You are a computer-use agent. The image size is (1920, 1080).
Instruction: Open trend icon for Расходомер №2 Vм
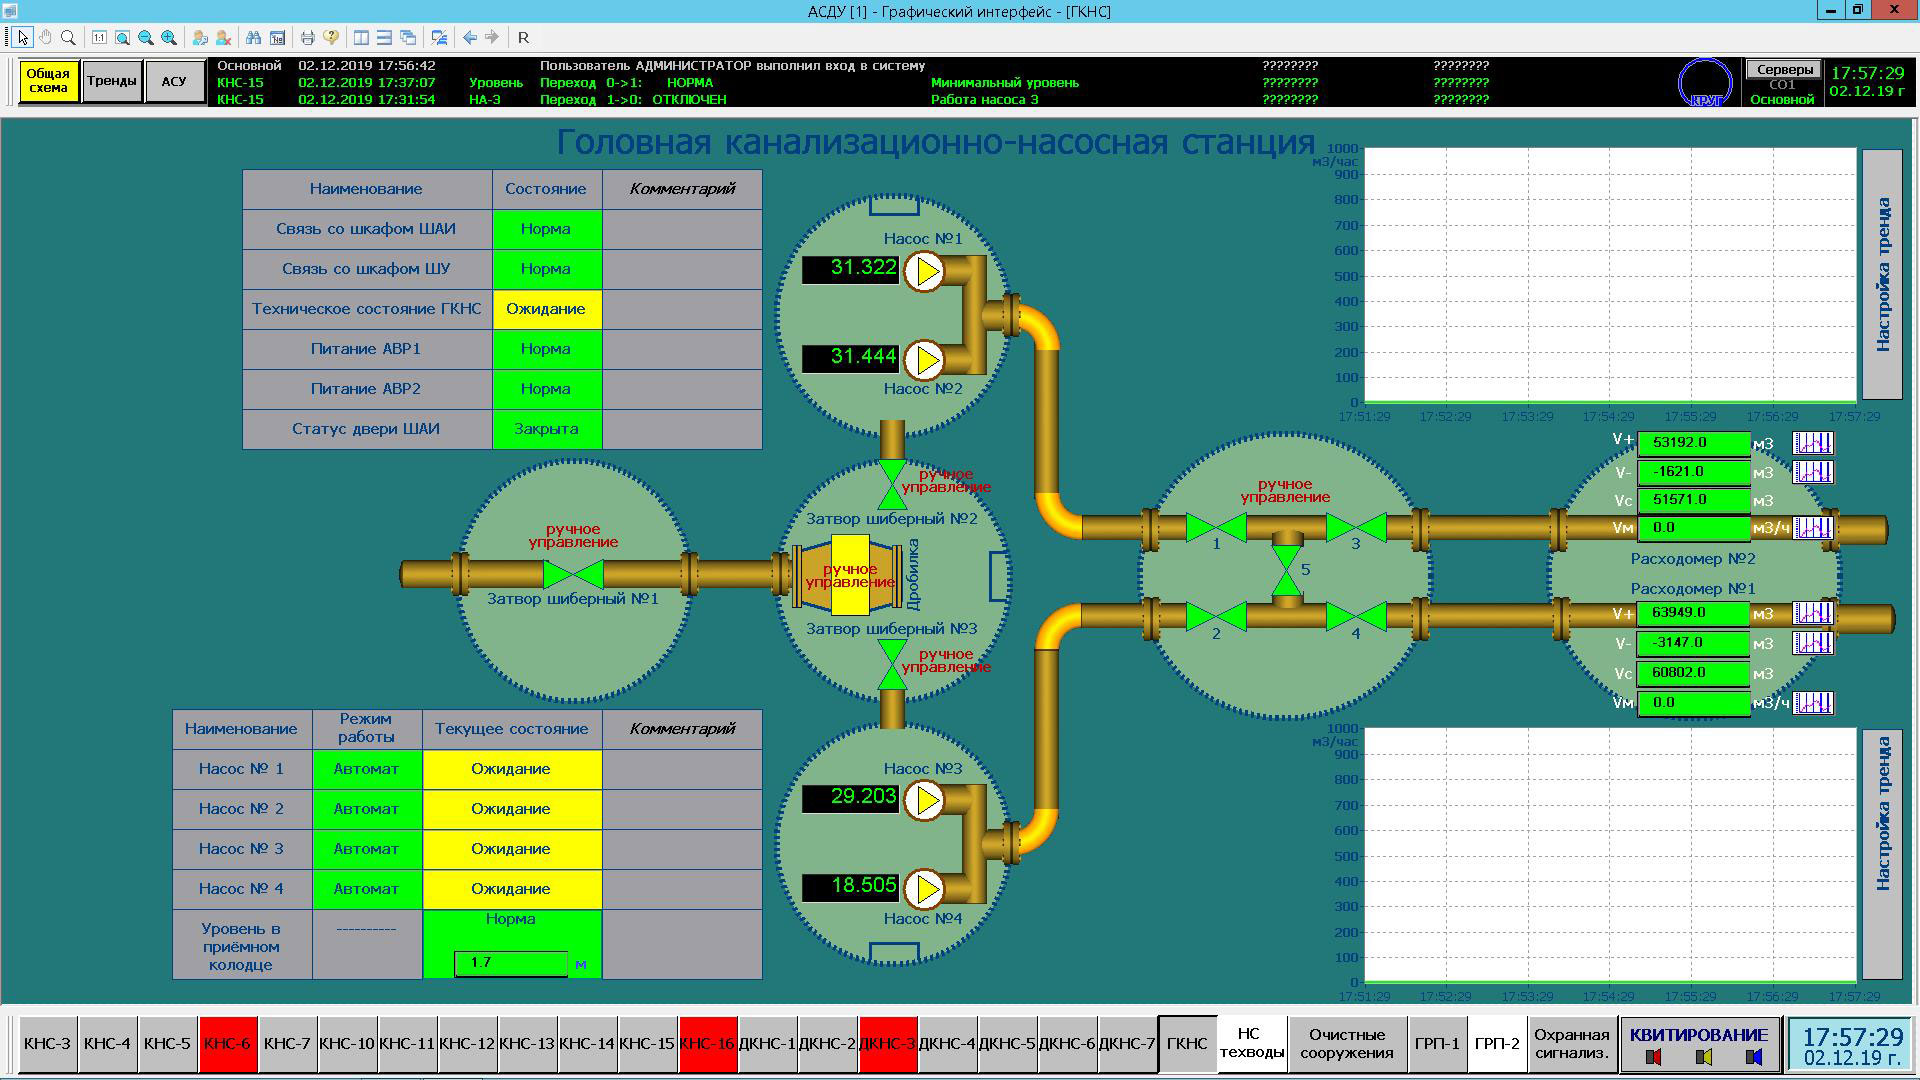[1813, 527]
